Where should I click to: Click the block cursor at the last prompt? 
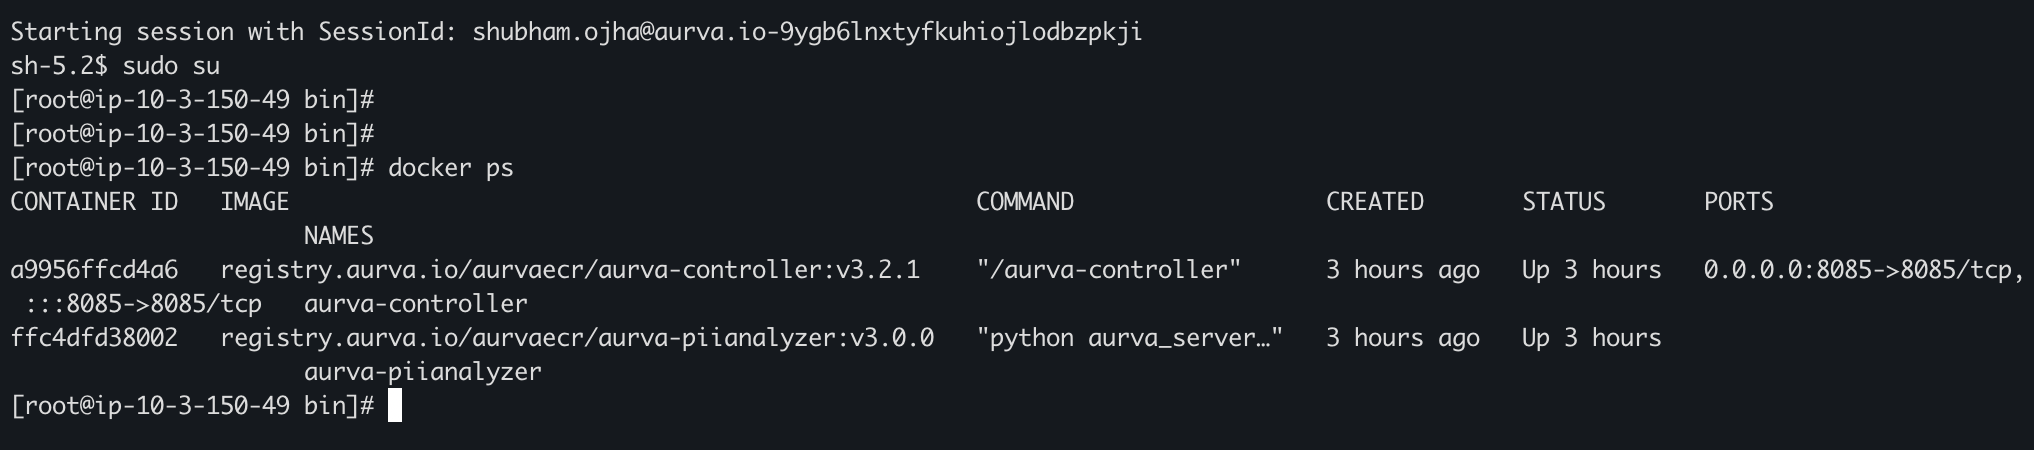click(x=394, y=406)
